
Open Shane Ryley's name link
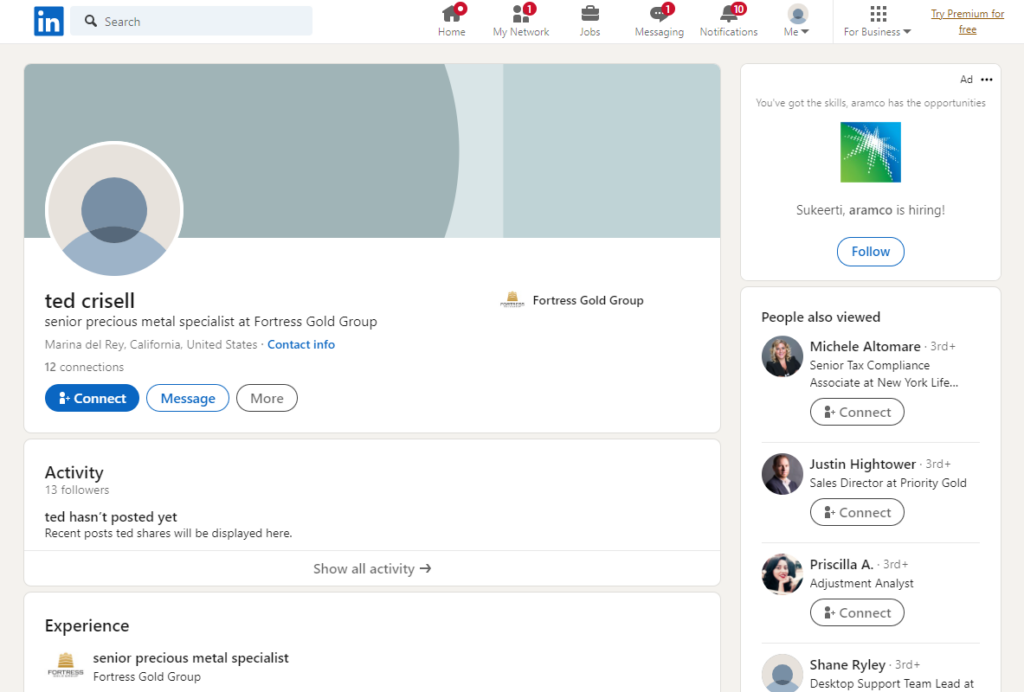coord(847,665)
